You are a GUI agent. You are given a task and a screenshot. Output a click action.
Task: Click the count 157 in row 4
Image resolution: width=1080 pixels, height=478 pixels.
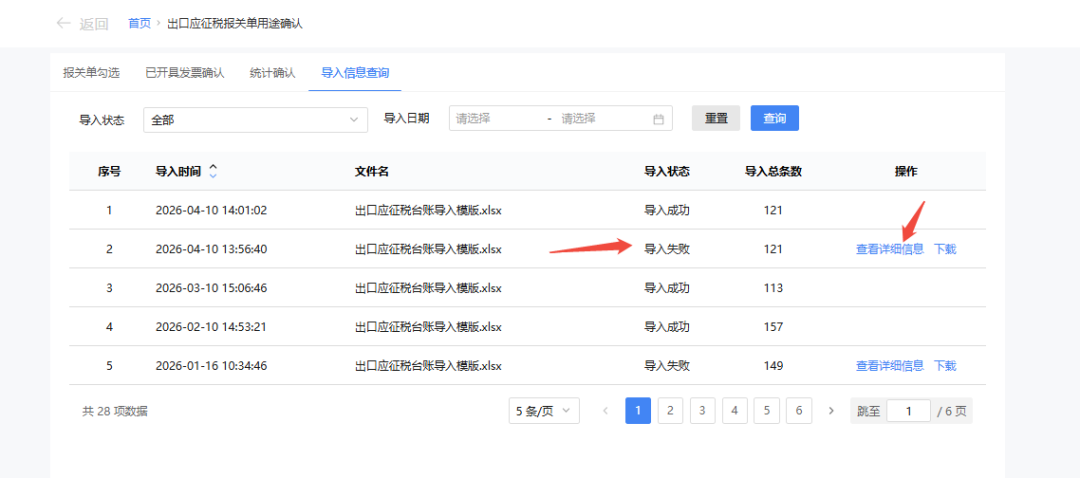click(x=773, y=326)
